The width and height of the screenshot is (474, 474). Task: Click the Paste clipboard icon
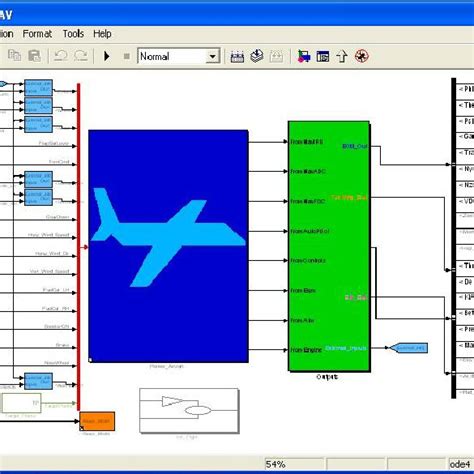click(34, 56)
